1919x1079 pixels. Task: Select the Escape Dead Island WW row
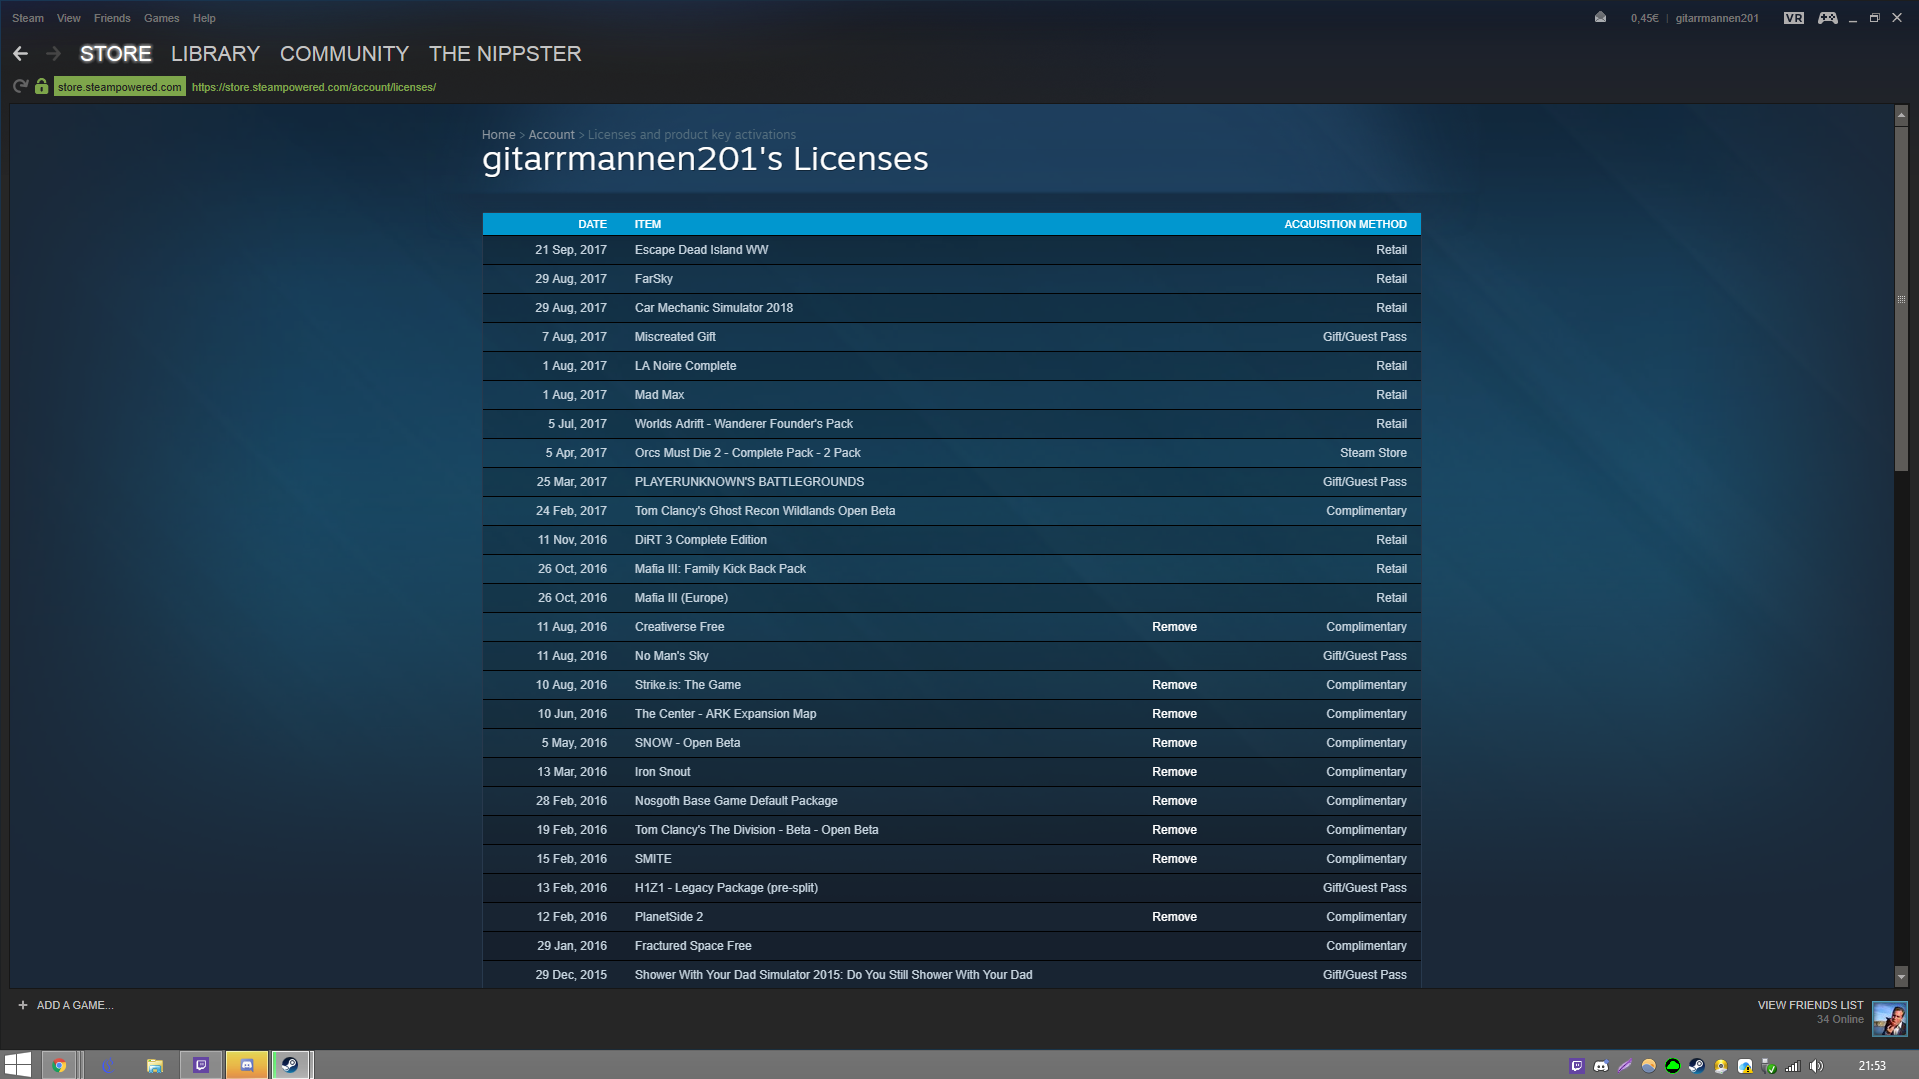click(x=951, y=250)
